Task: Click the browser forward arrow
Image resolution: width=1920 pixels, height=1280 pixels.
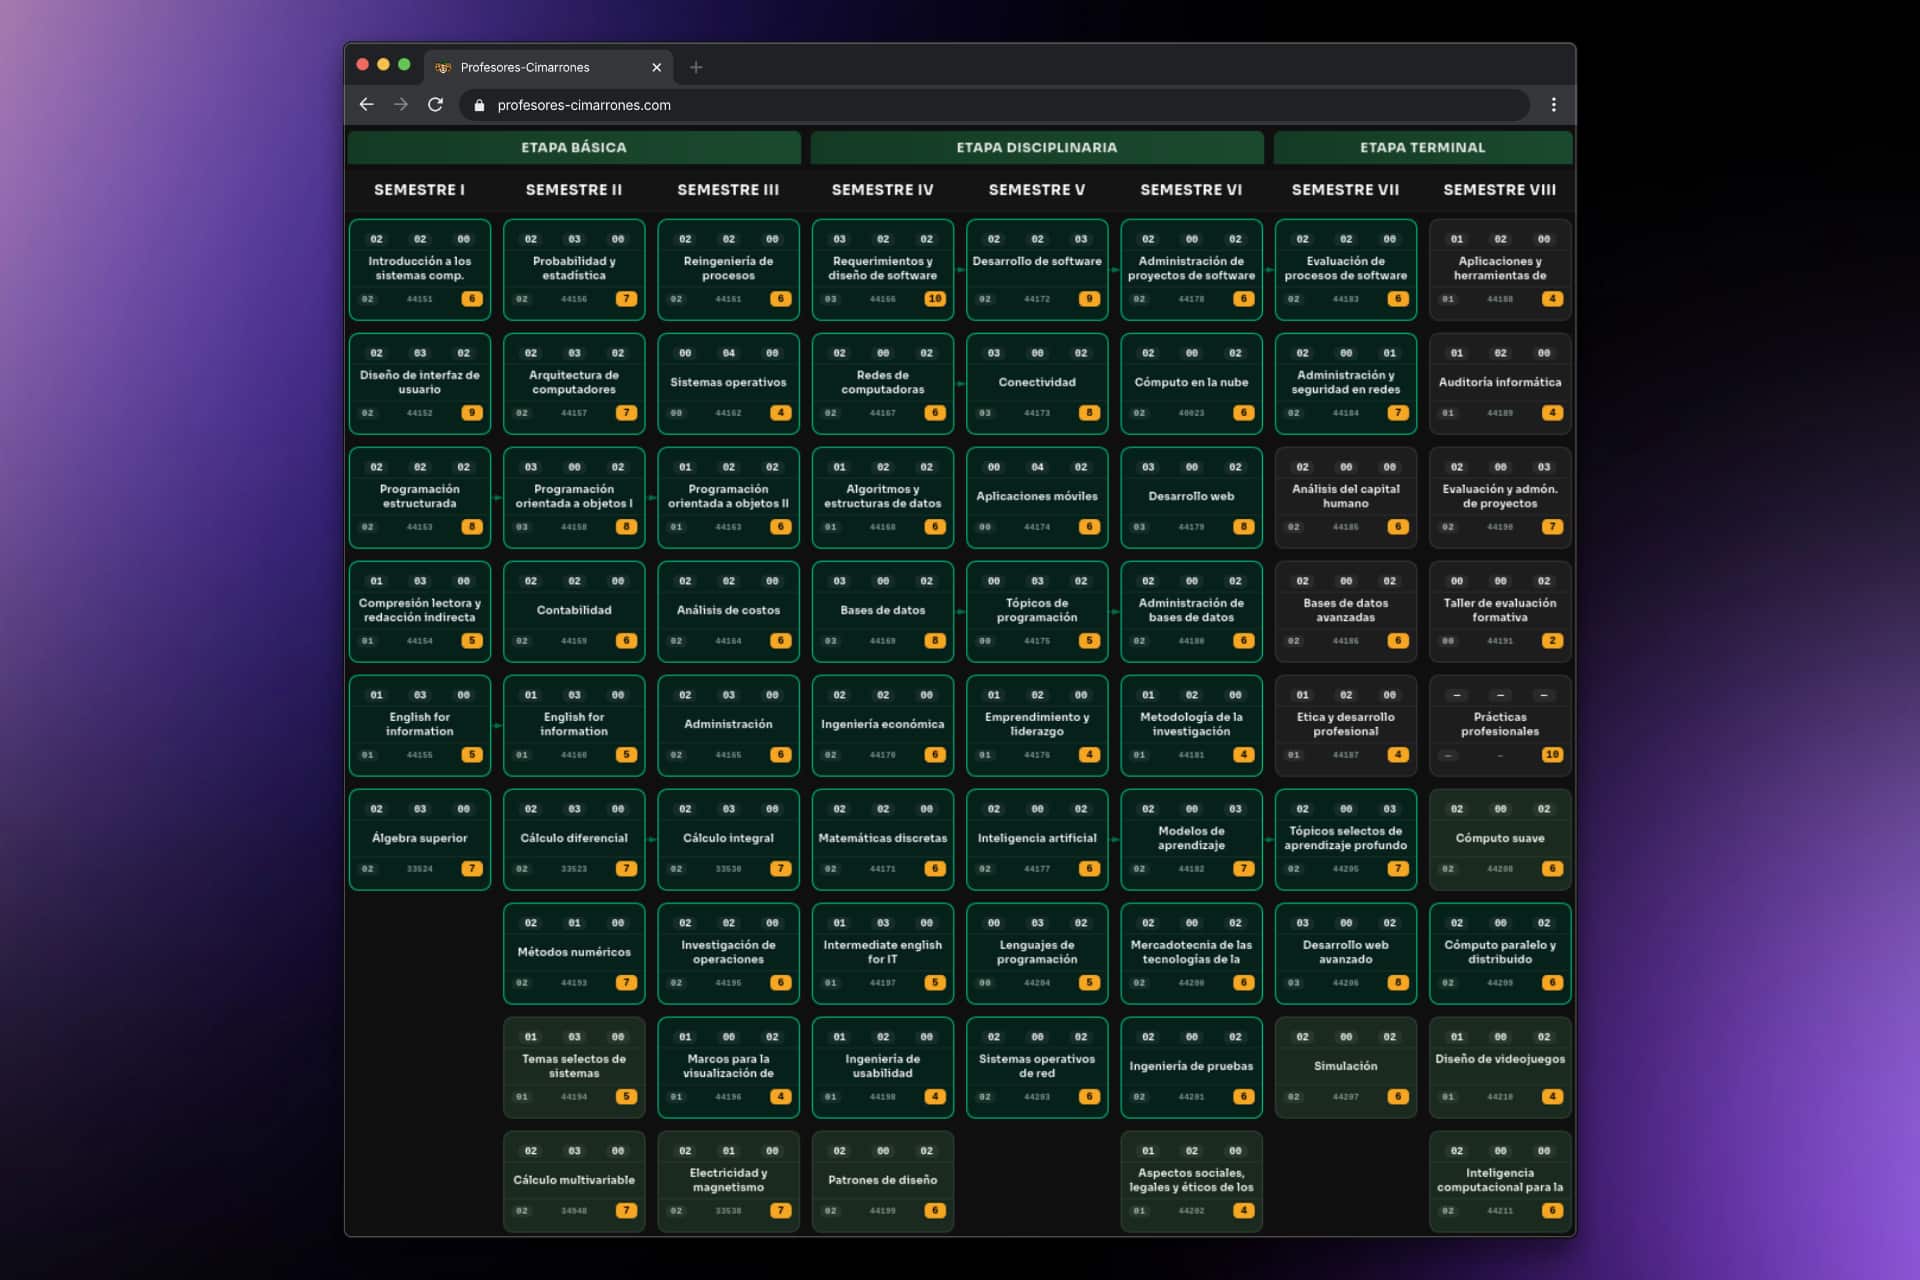Action: coord(401,104)
